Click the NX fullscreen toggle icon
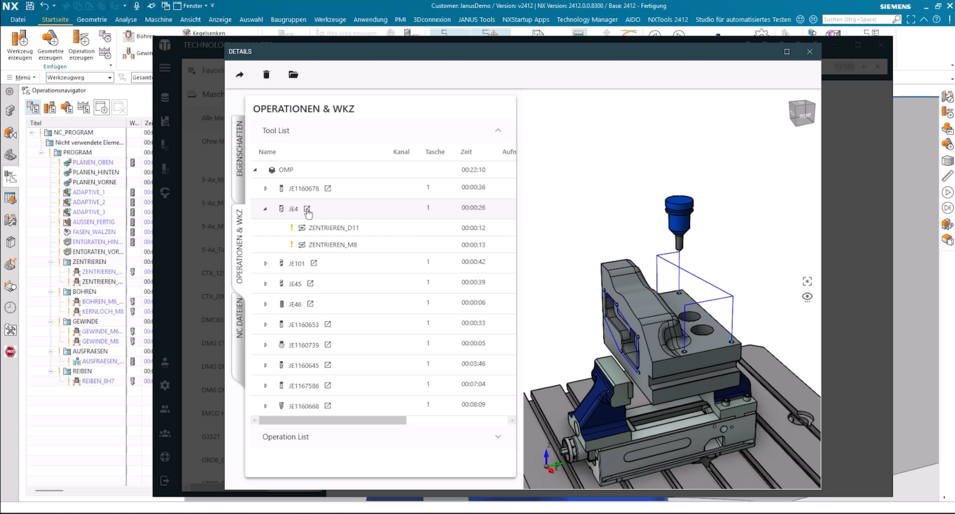The width and height of the screenshot is (955, 514). pyautogui.click(x=911, y=19)
